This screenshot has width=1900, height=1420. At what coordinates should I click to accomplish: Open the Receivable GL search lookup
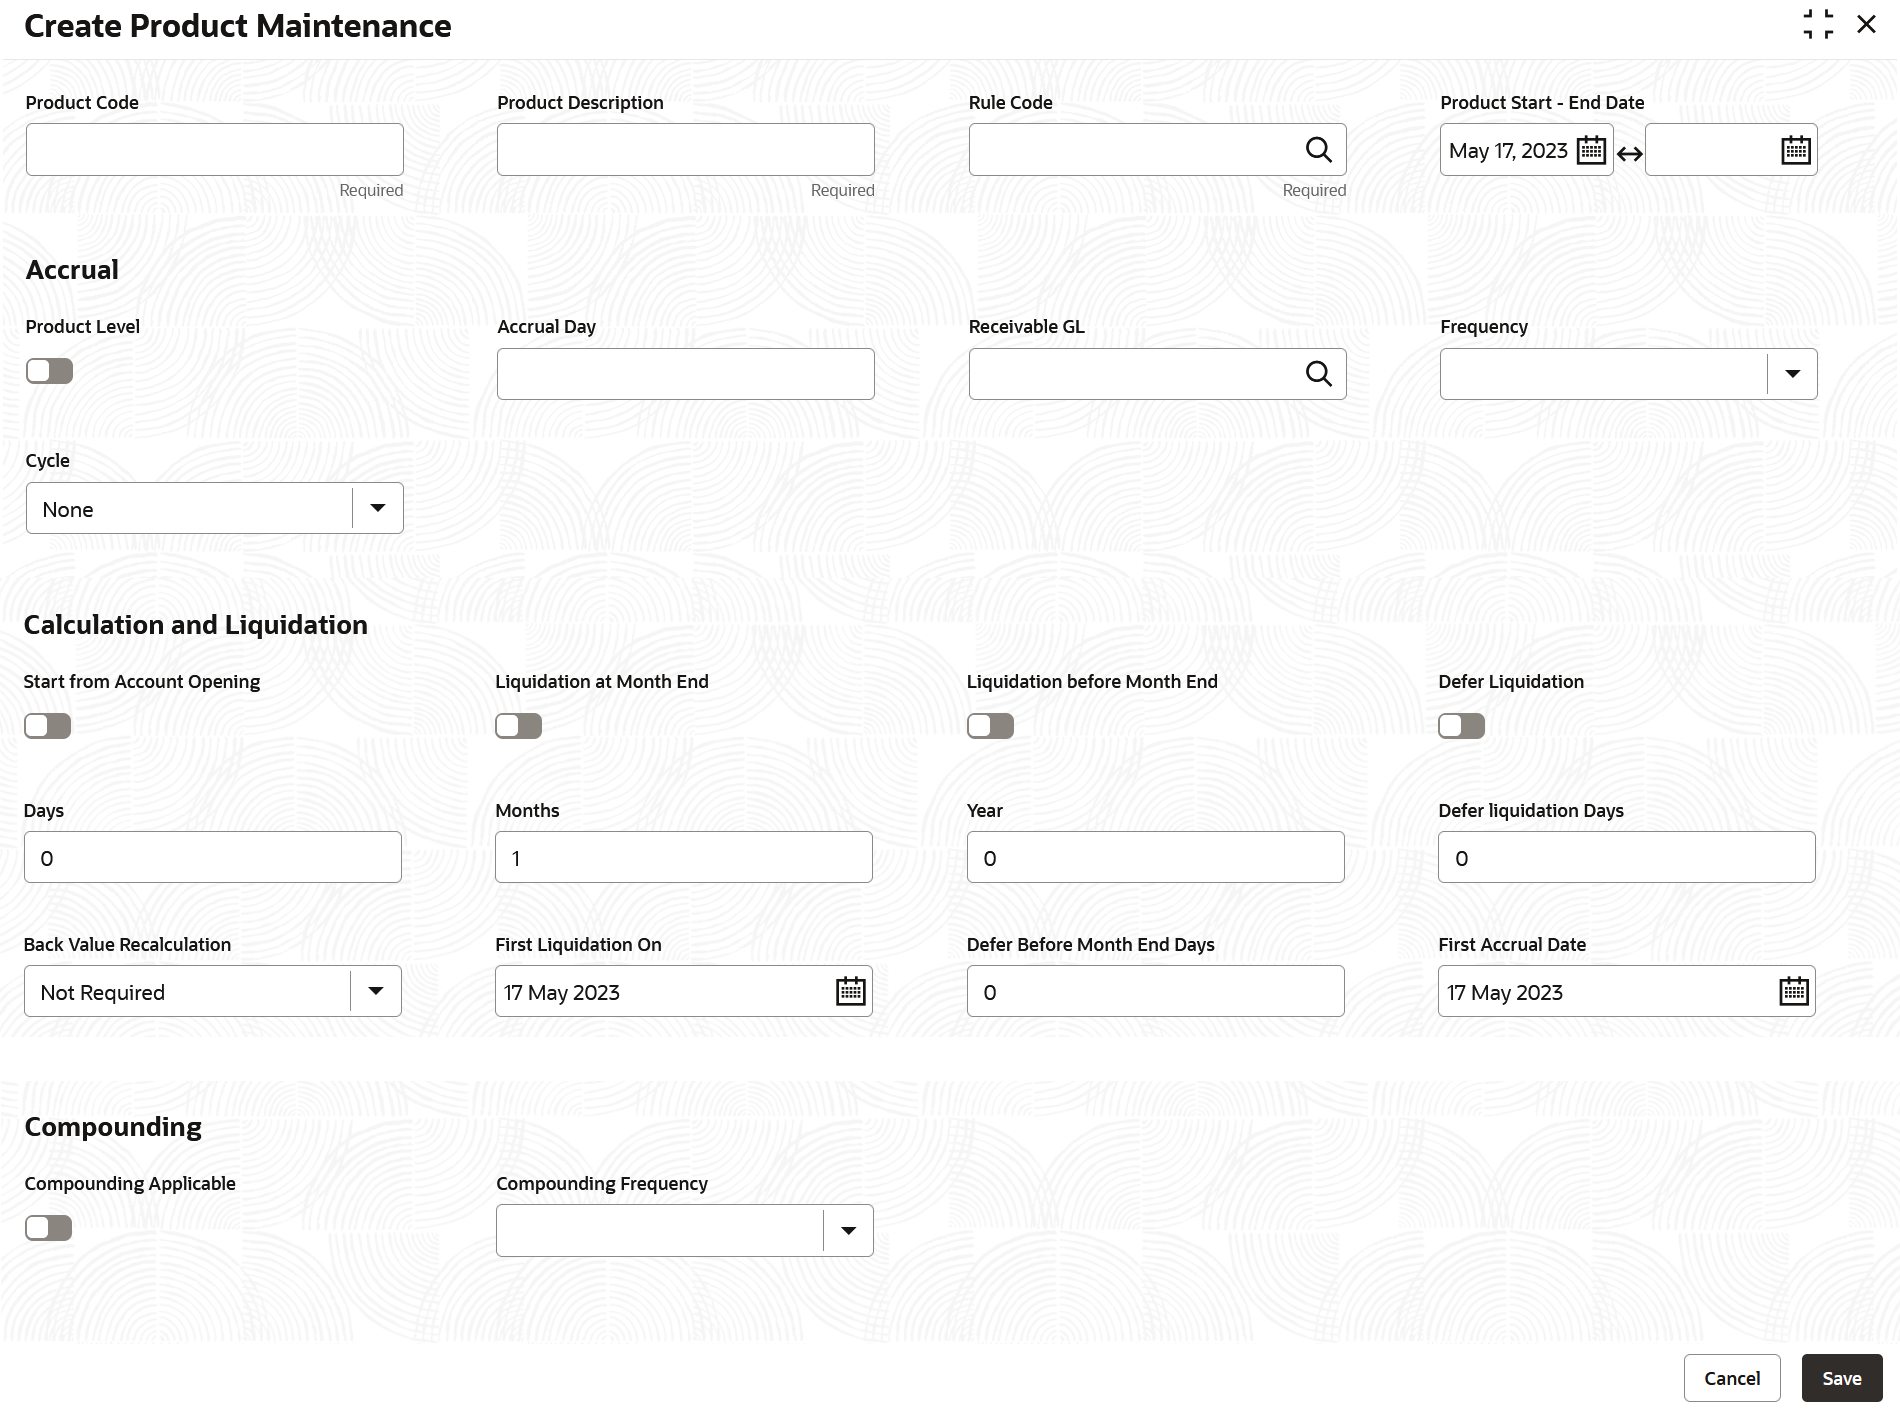(x=1318, y=374)
